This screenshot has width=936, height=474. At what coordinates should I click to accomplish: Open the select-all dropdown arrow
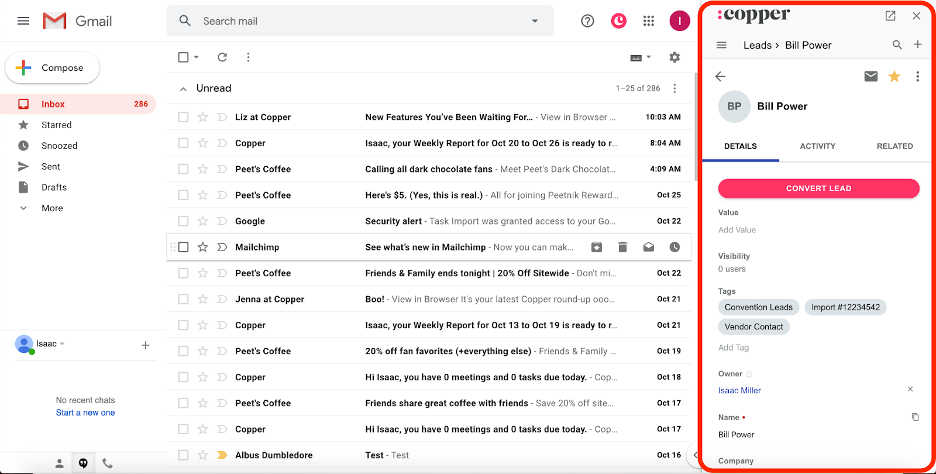196,57
